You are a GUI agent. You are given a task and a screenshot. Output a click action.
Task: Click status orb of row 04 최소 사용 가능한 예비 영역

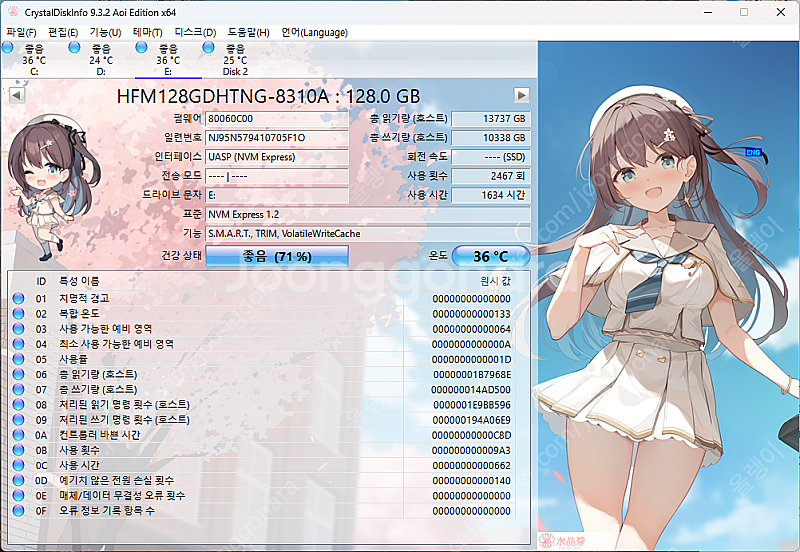[19, 344]
